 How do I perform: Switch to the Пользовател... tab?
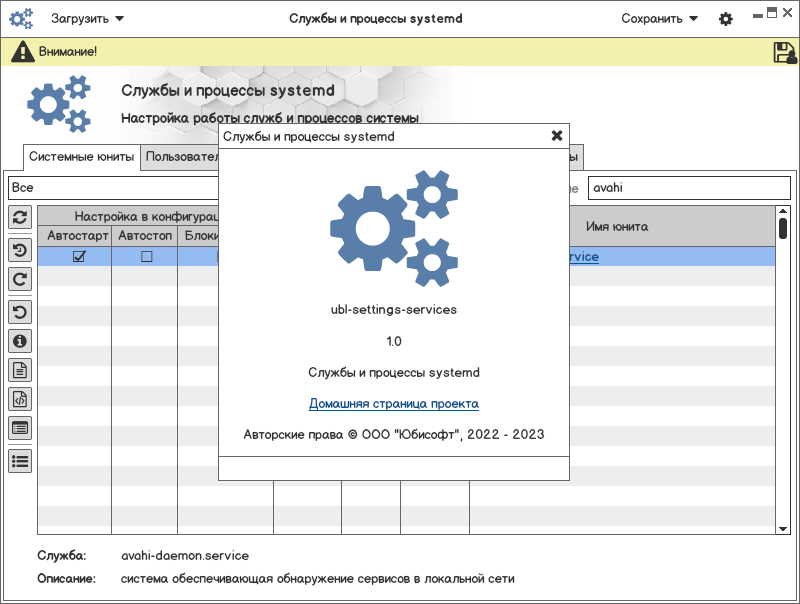click(181, 157)
